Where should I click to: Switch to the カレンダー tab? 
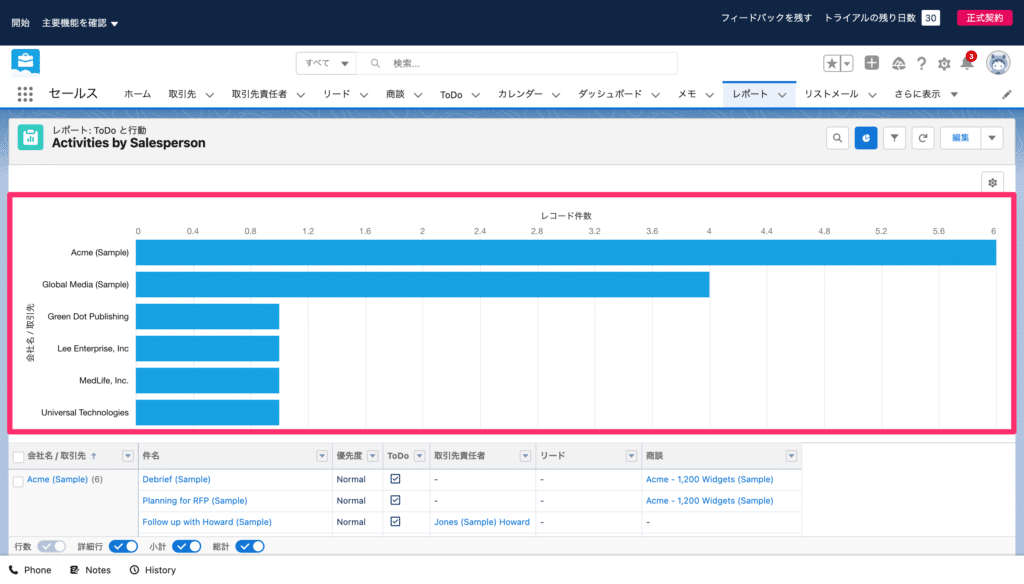point(520,94)
